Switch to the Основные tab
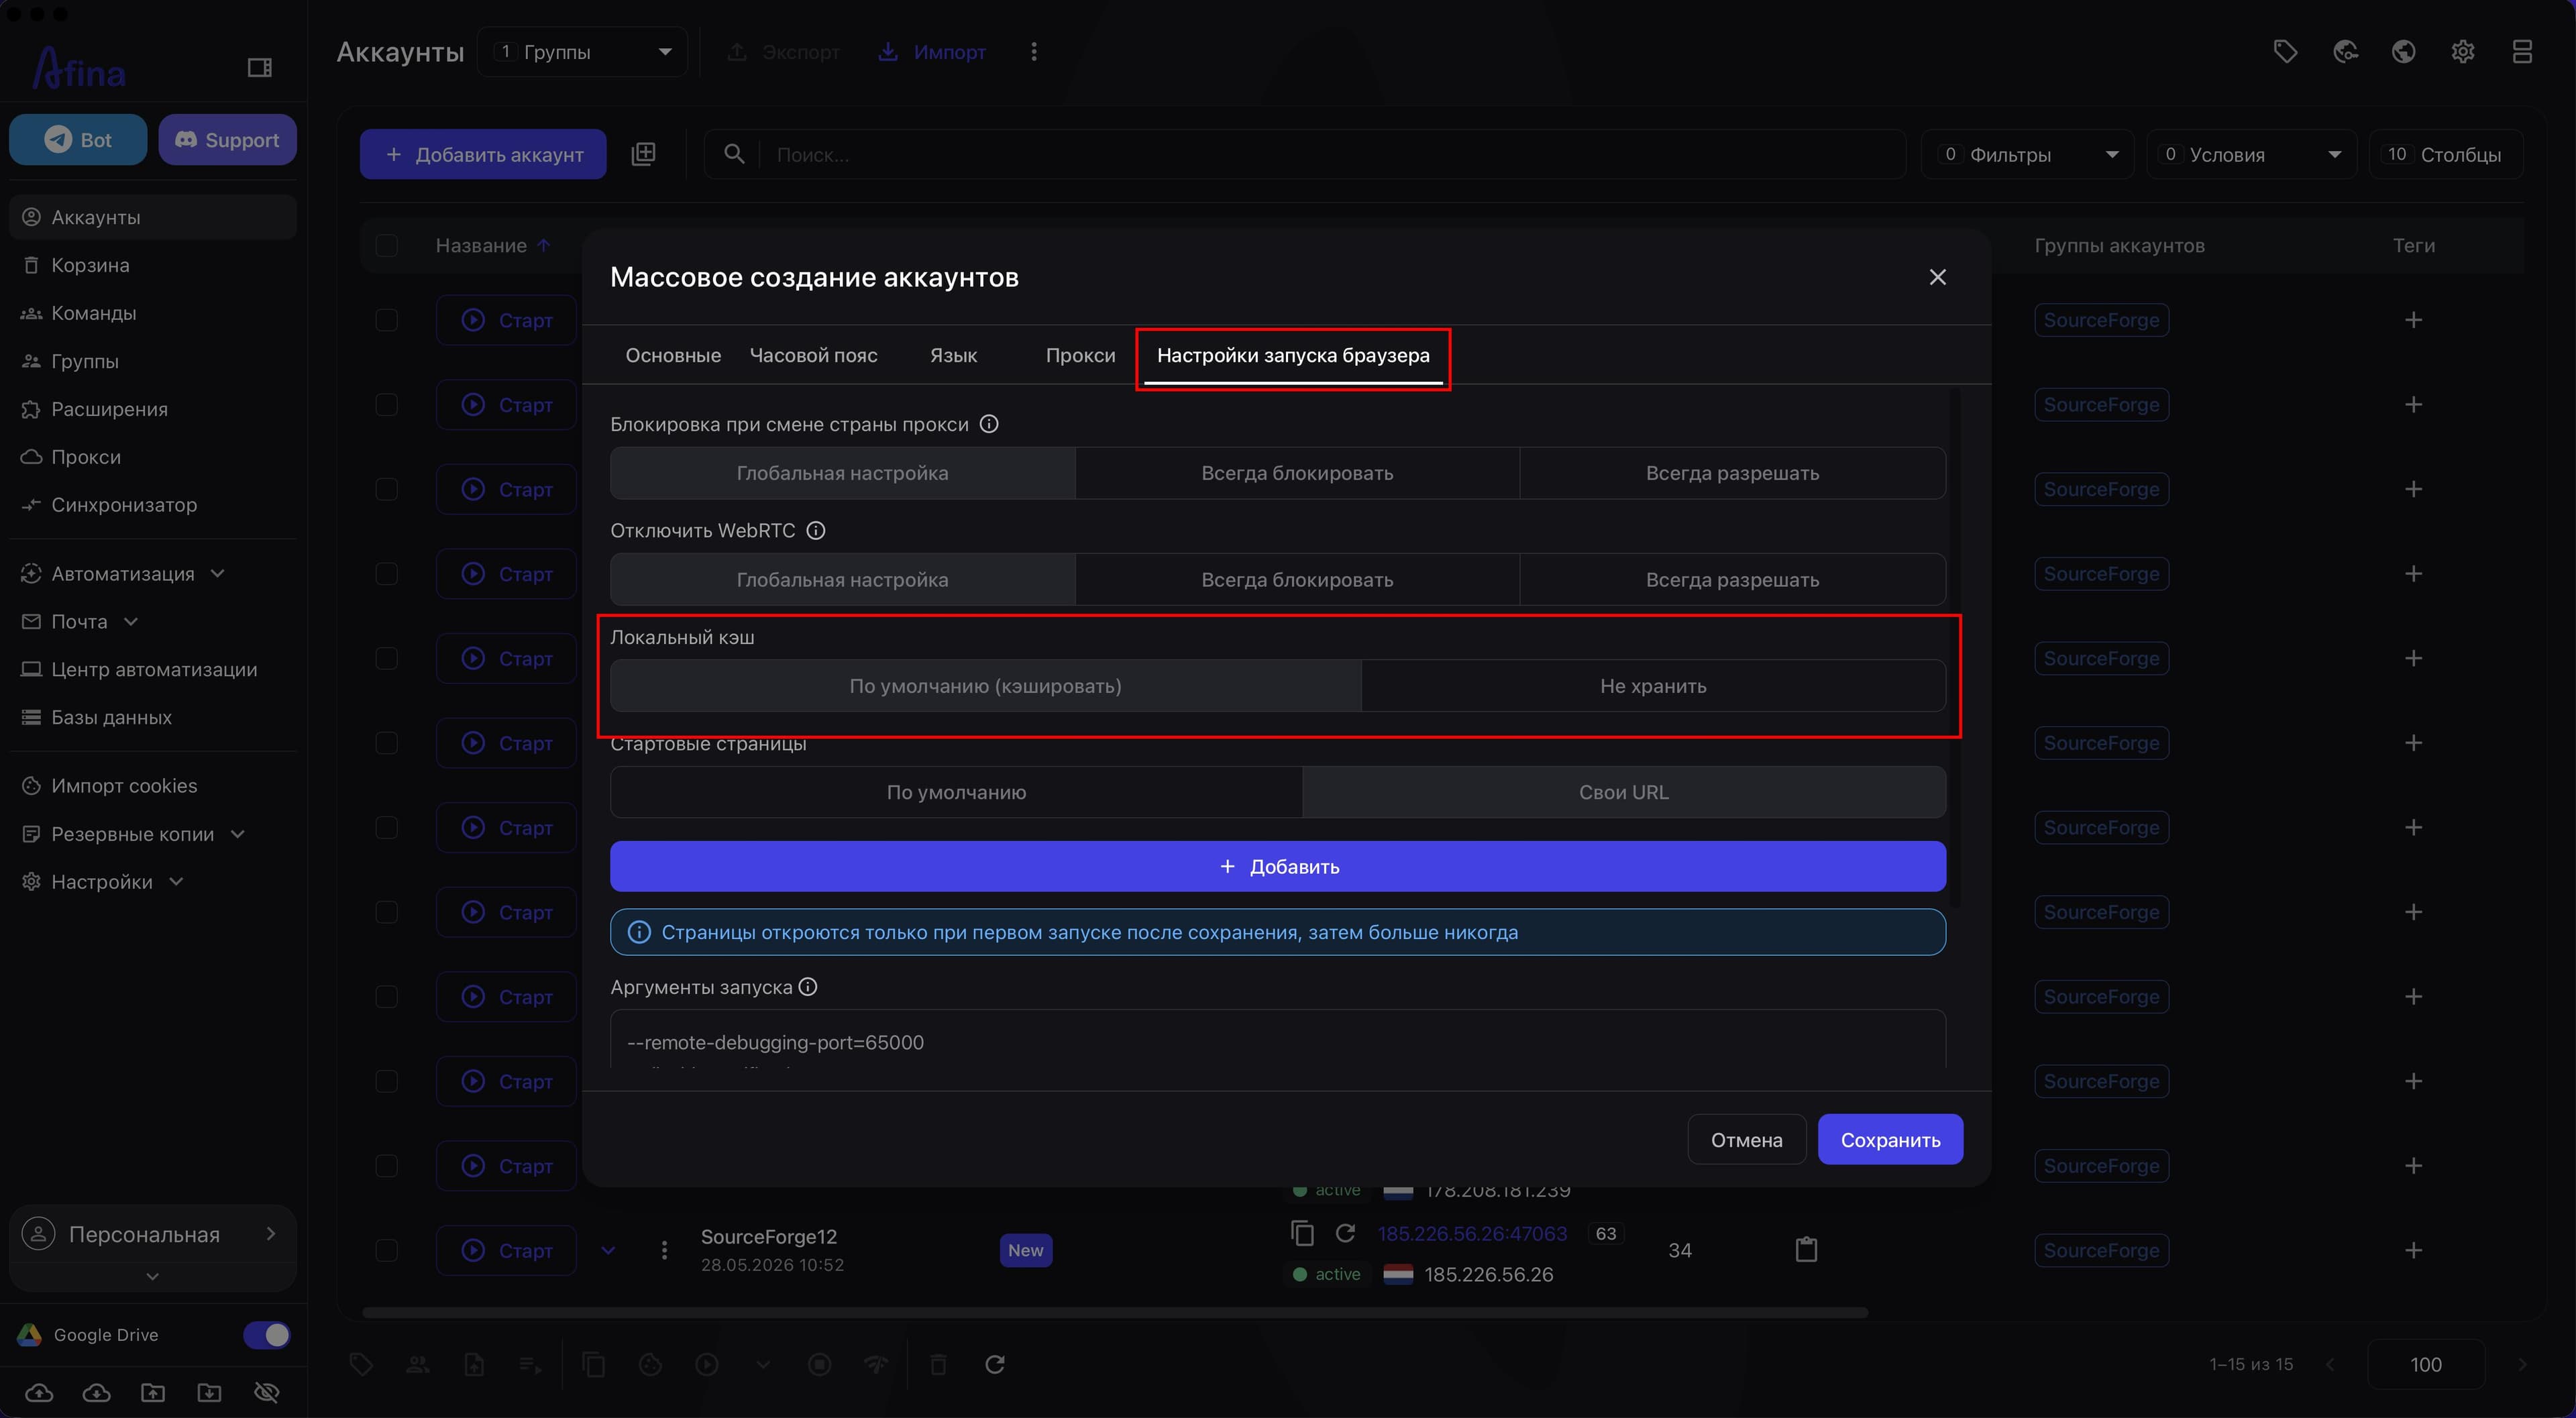This screenshot has height=1418, width=2576. [673, 355]
